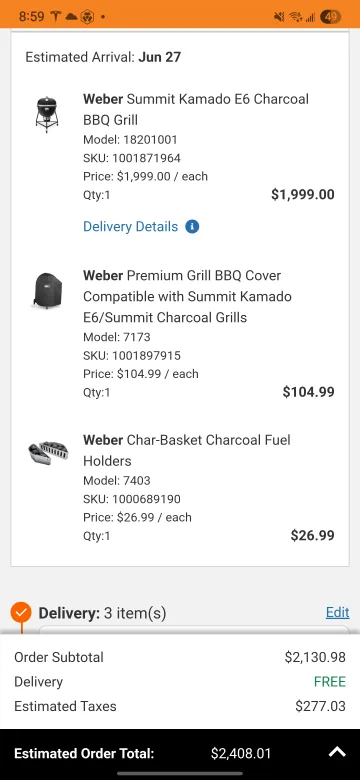
Task: Expand the Estimated Order Total chevron
Action: [x=337, y=752]
